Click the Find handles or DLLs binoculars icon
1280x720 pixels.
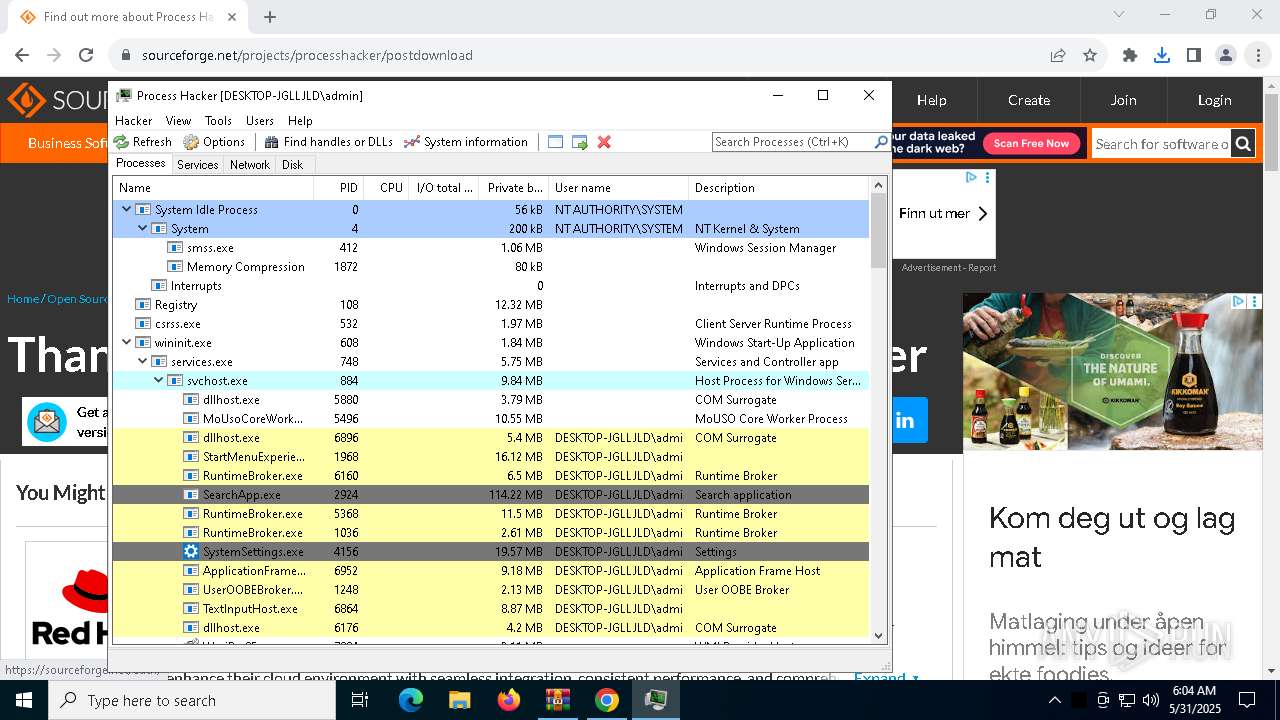pos(271,142)
